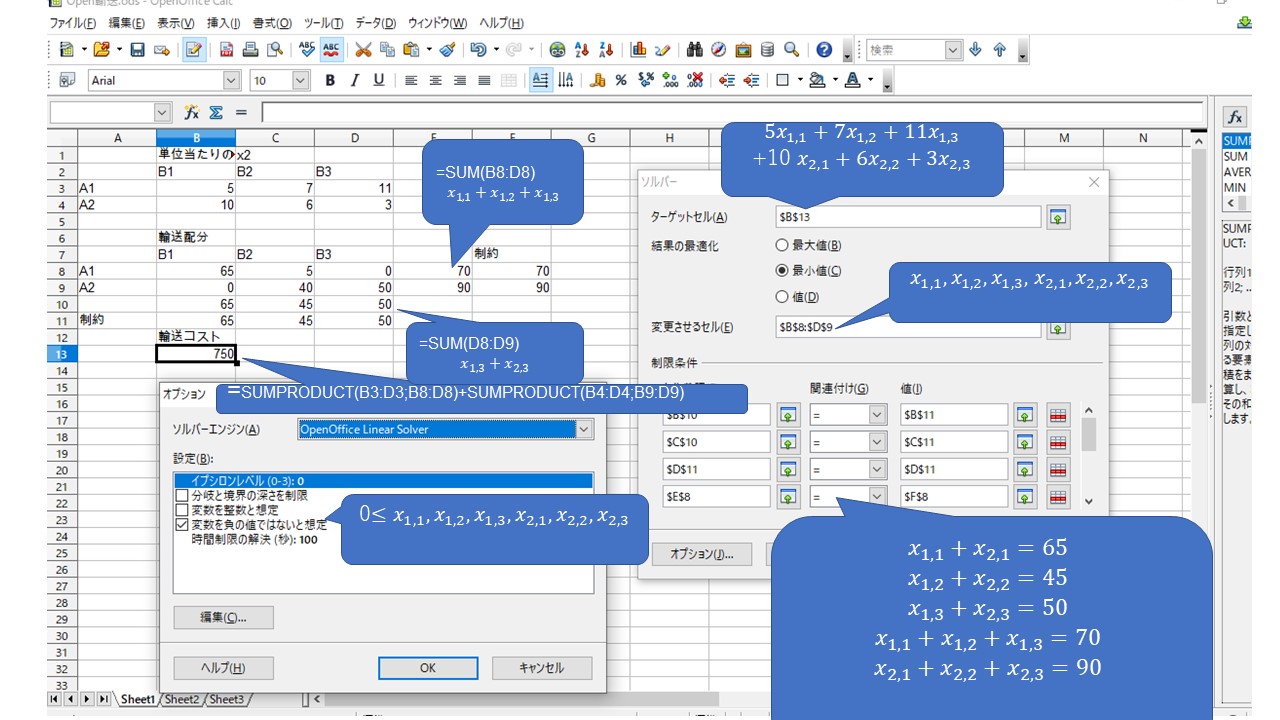Open operator dropdown for $C$10 constraint

point(877,442)
